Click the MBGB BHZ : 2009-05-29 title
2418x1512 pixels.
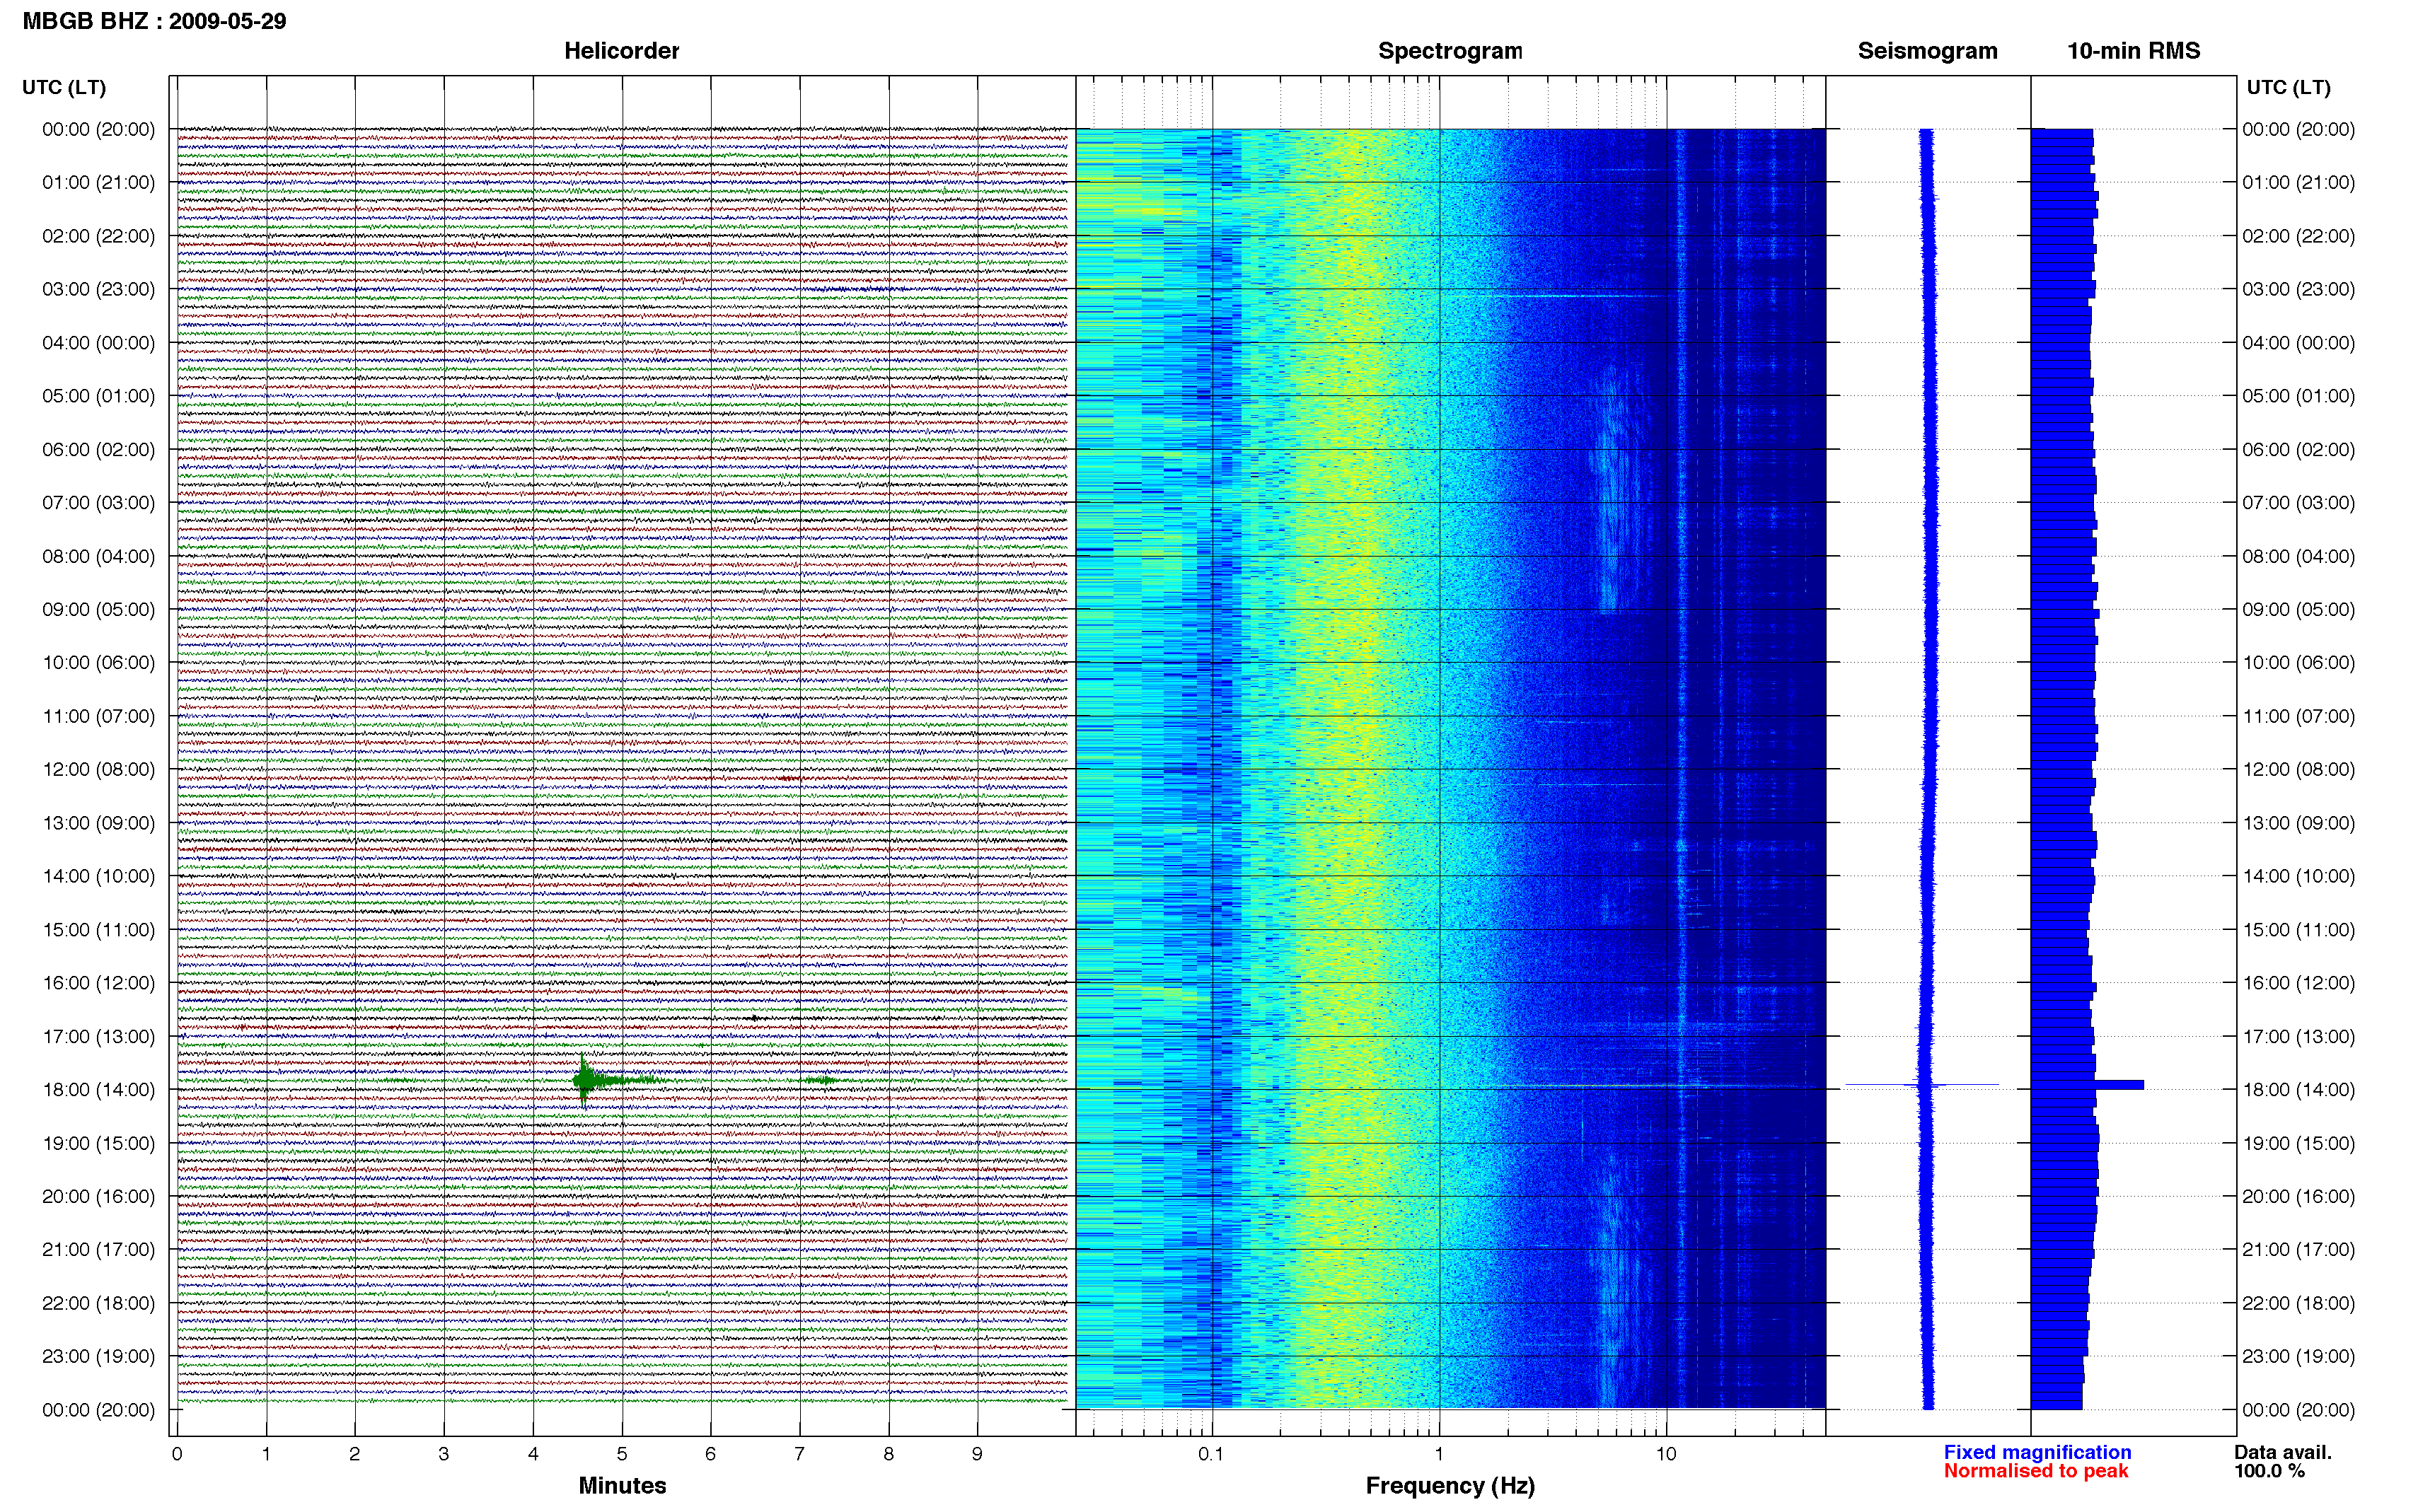(154, 21)
